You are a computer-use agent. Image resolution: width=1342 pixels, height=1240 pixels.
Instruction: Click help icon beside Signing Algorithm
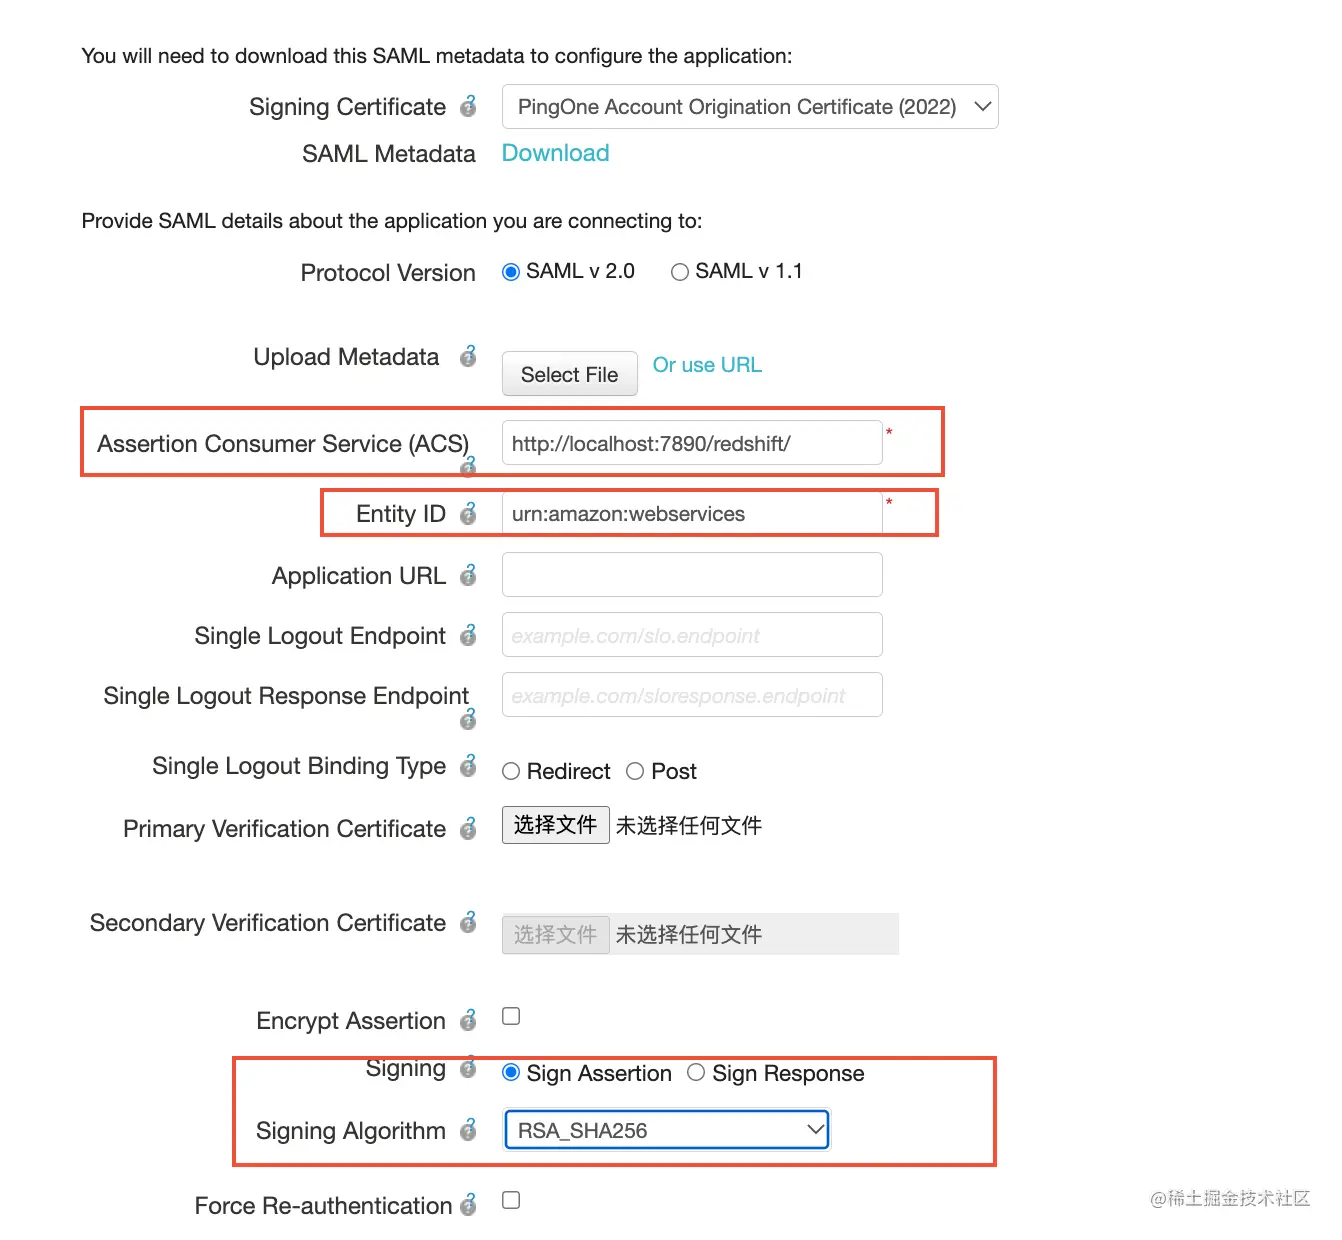468,1130
